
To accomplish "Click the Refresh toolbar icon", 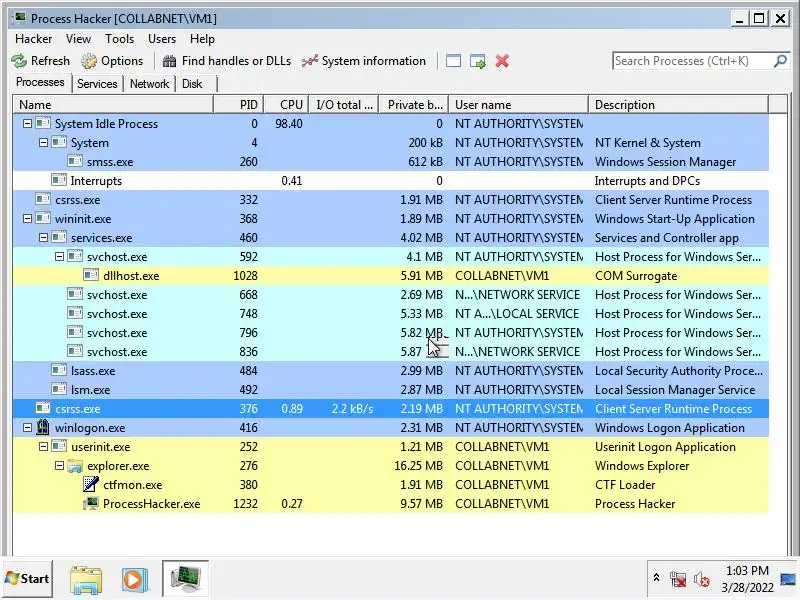I will click(19, 61).
